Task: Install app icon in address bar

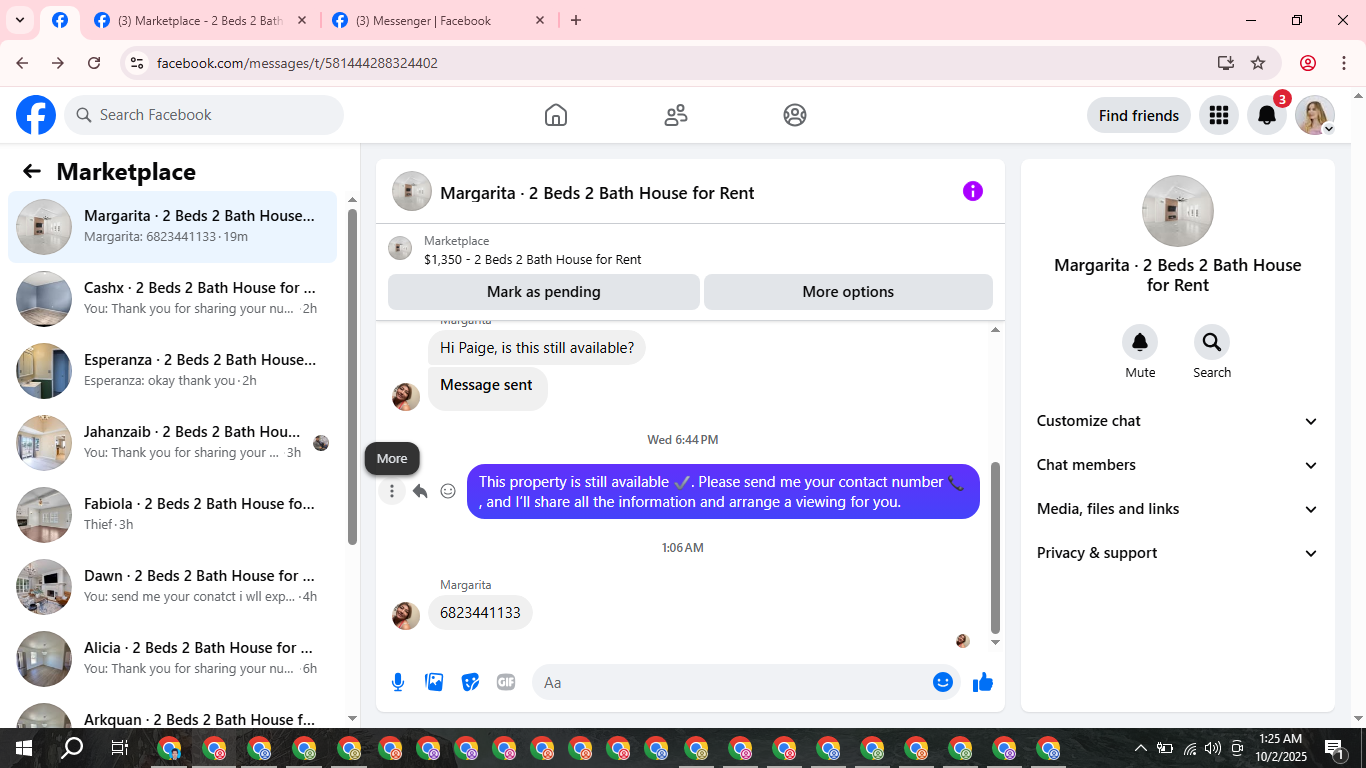Action: point(1226,63)
